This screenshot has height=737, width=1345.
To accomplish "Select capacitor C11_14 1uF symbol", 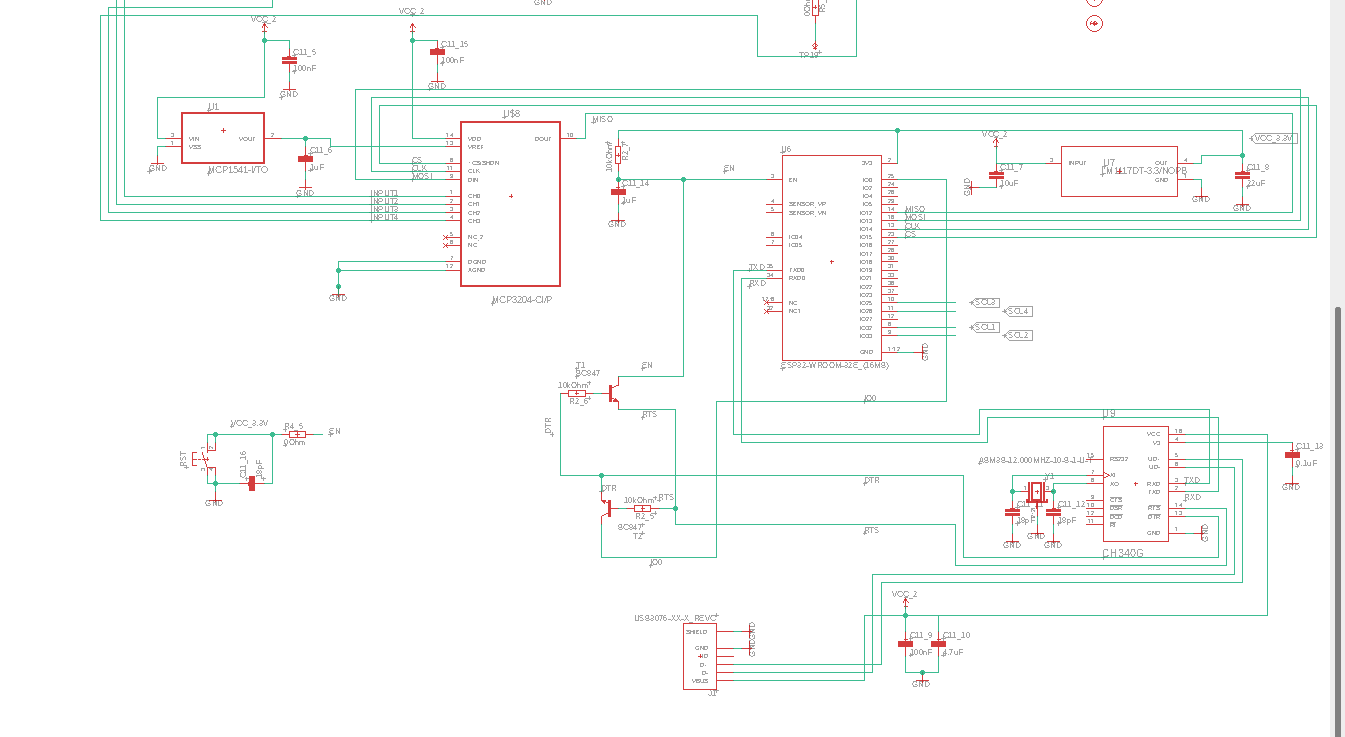I will click(x=618, y=192).
